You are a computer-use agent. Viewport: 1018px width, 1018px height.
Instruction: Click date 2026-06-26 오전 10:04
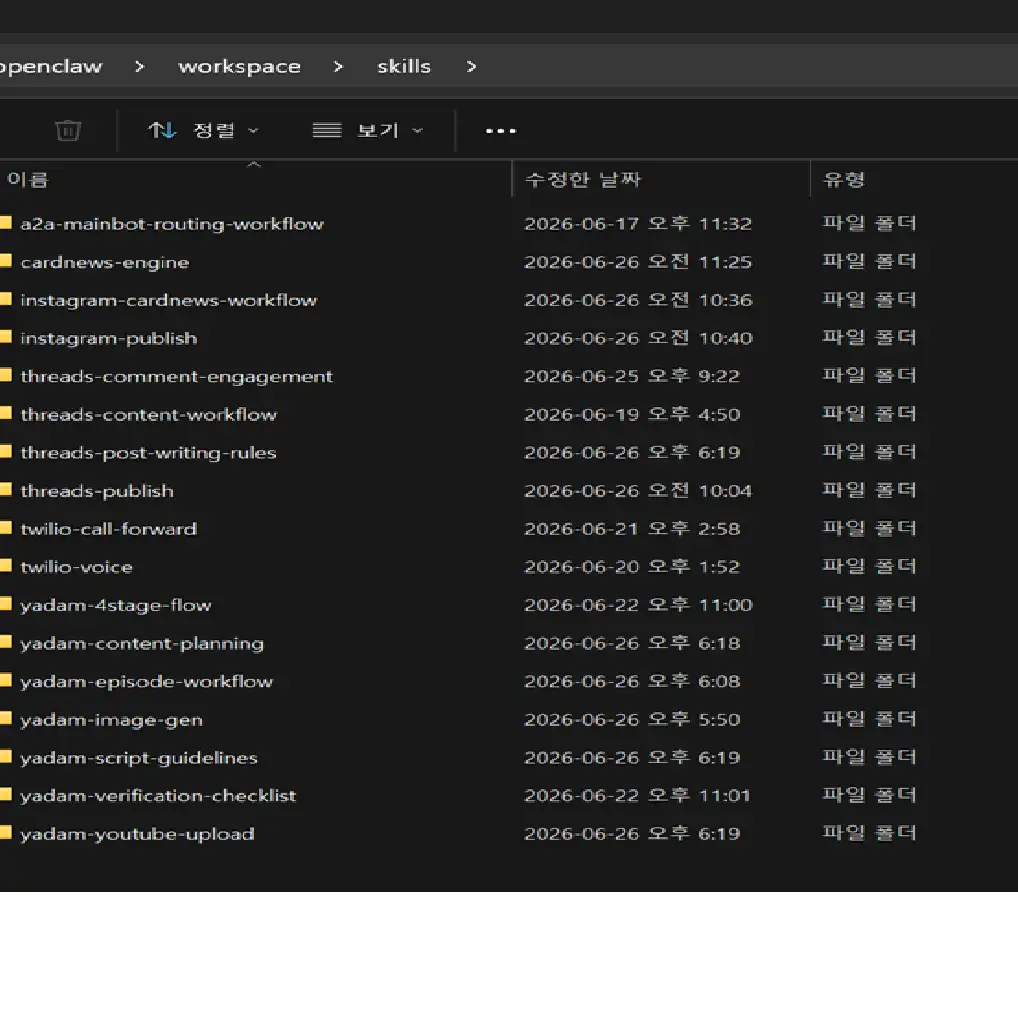(x=638, y=491)
